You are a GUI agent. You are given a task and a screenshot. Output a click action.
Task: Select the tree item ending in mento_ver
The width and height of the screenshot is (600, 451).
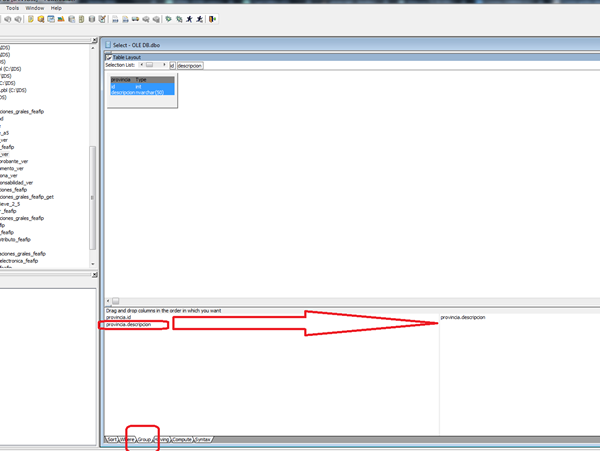pyautogui.click(x=12, y=168)
